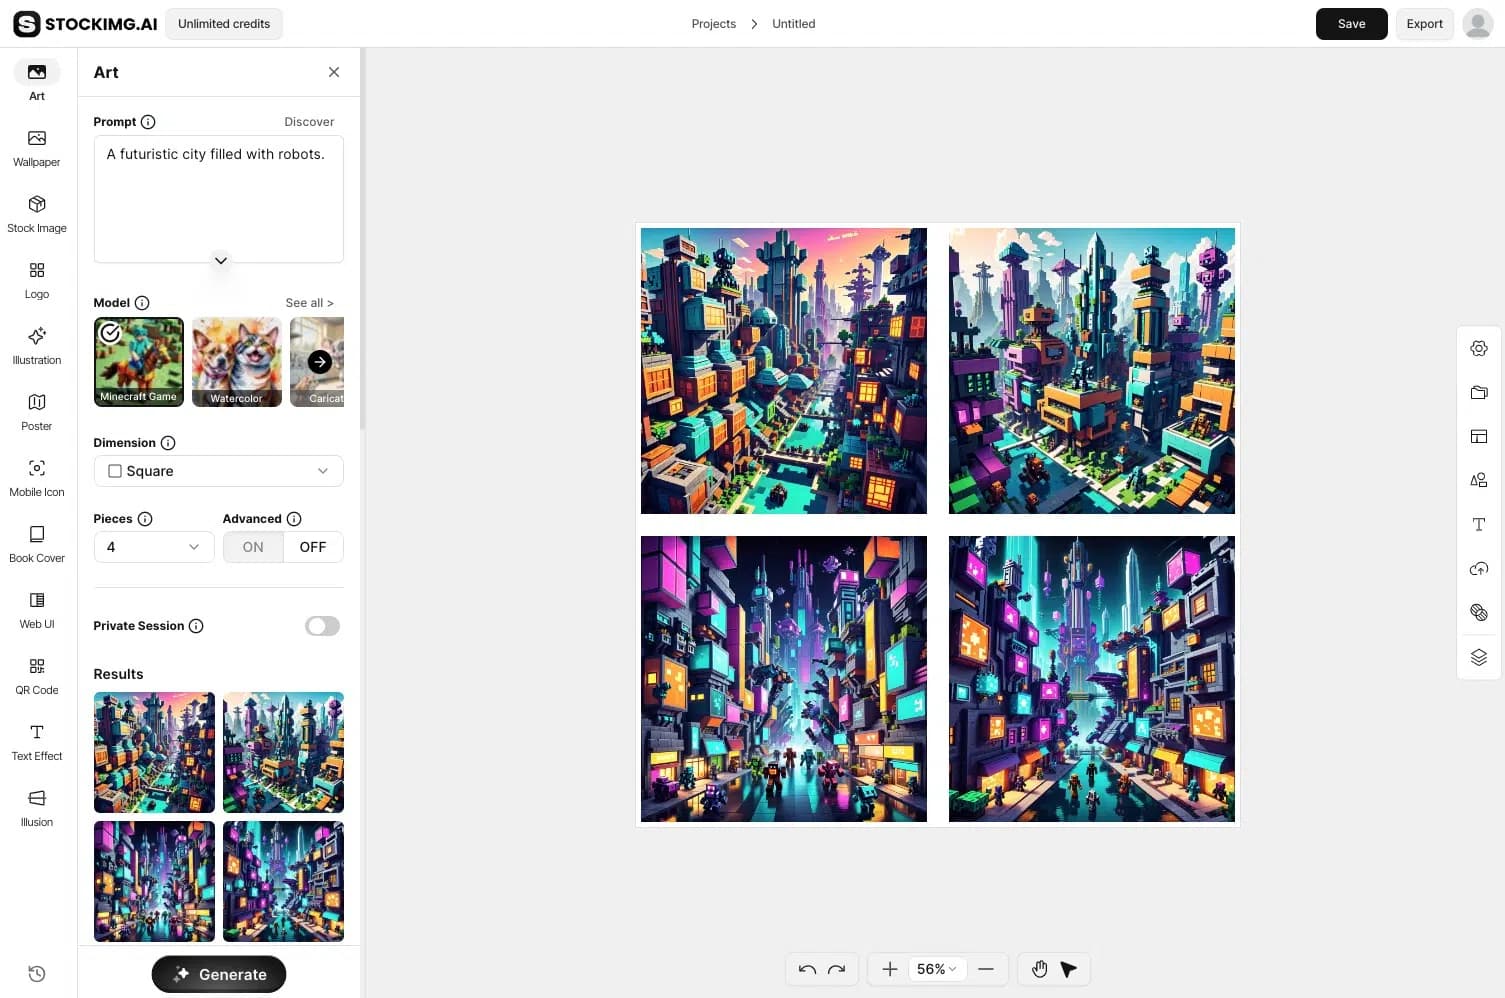Select the Watercolor model thumbnail
Screen dimensions: 1505x998
tap(236, 361)
